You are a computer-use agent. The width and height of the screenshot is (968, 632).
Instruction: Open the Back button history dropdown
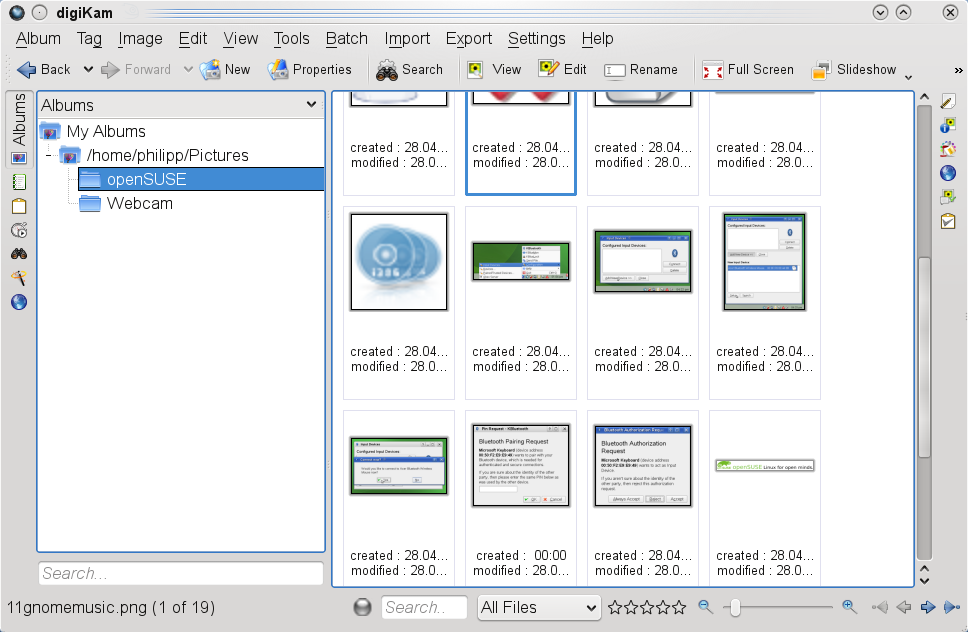(x=90, y=70)
